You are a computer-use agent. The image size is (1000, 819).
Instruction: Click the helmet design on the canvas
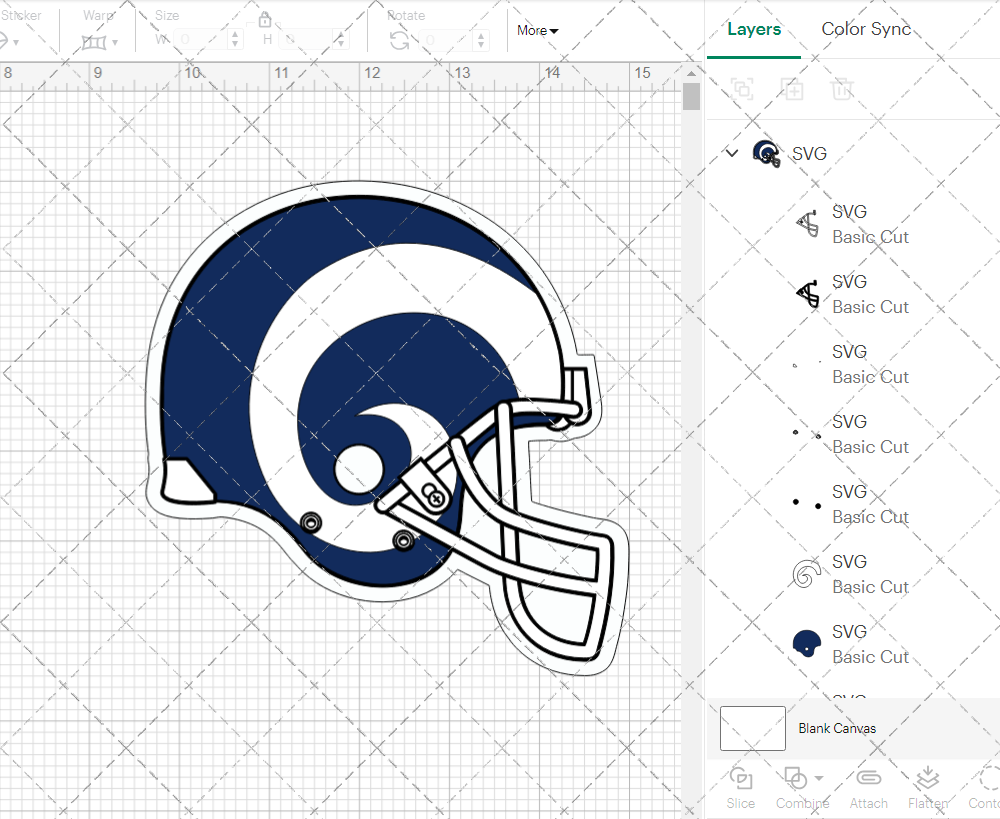pos(385,428)
